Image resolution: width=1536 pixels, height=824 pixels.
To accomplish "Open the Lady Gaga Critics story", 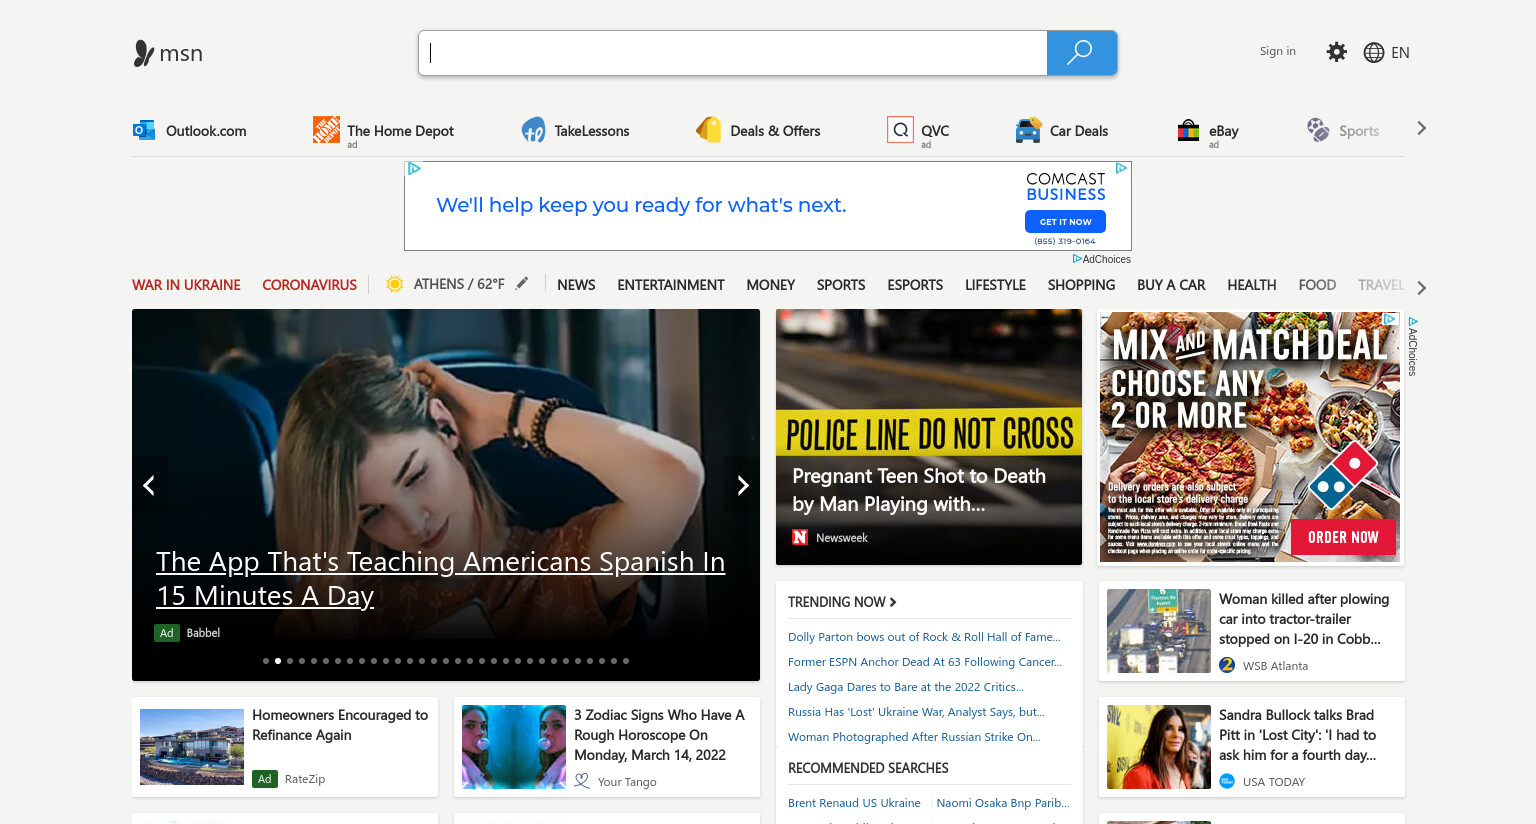I will point(906,687).
